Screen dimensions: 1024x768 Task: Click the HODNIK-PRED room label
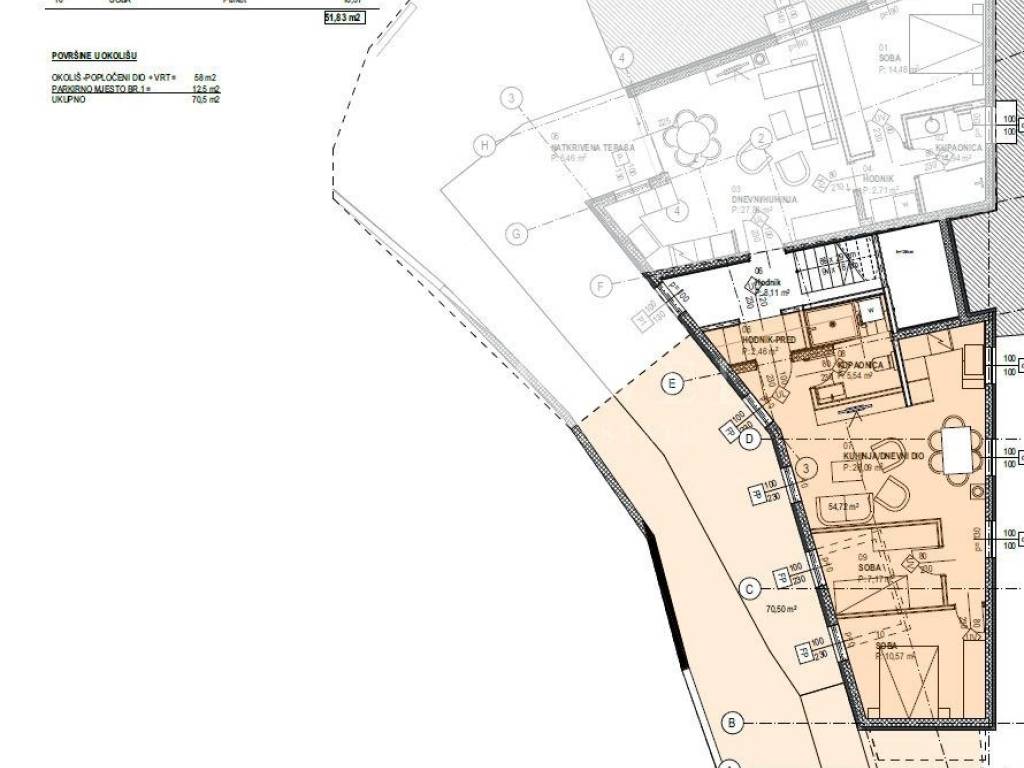tap(768, 341)
